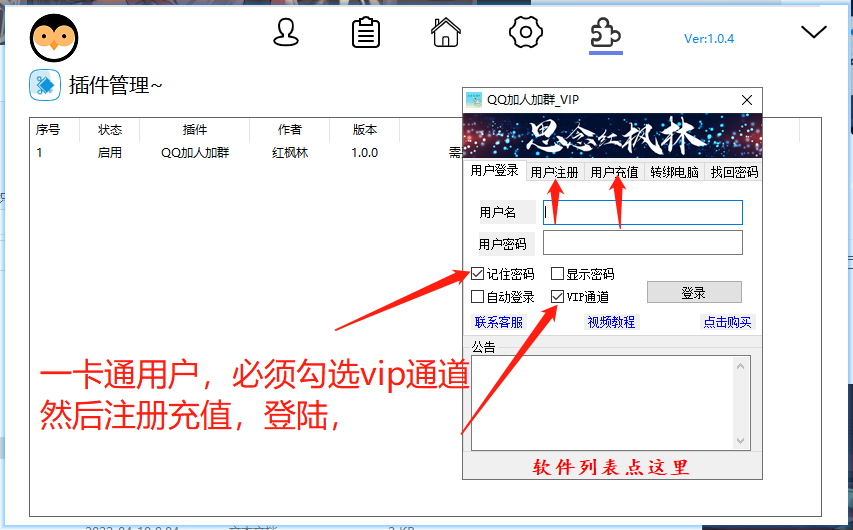Focus the 用户密码 input field
853x530 pixels.
click(x=642, y=243)
